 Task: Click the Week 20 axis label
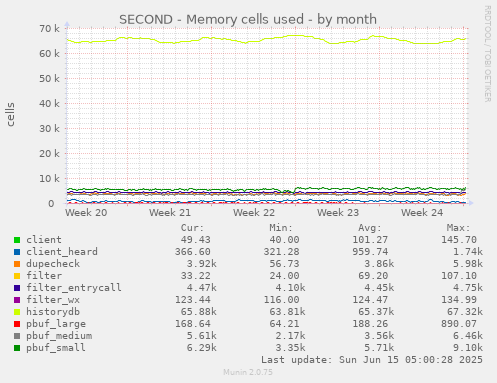point(86,213)
